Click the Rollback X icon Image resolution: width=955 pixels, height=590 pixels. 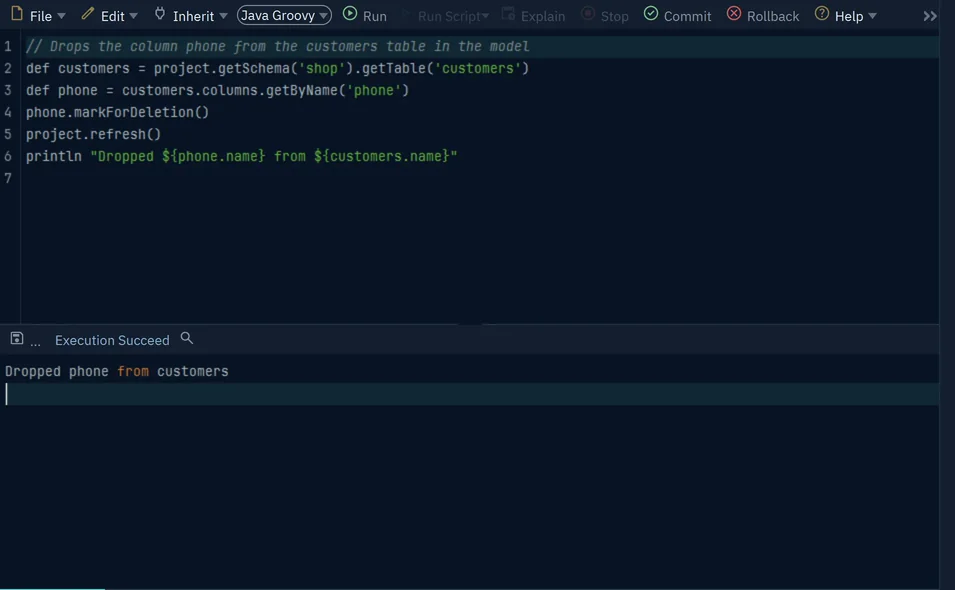click(734, 13)
